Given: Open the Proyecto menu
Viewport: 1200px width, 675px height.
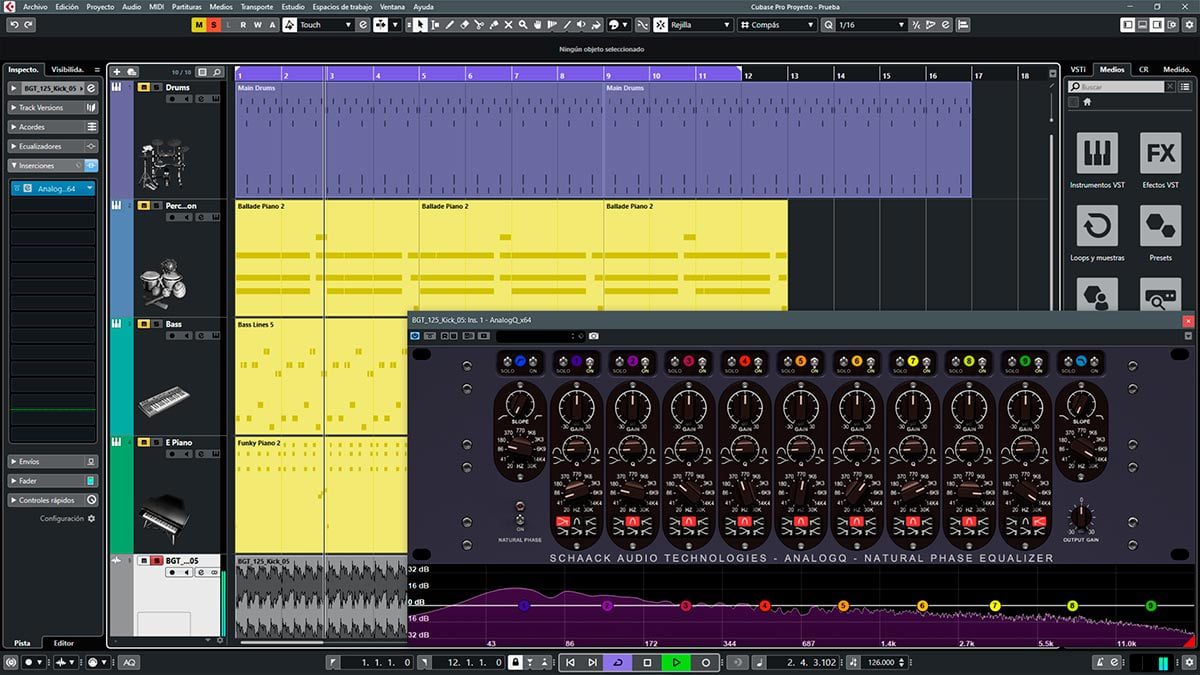Looking at the screenshot, I should [x=100, y=6].
